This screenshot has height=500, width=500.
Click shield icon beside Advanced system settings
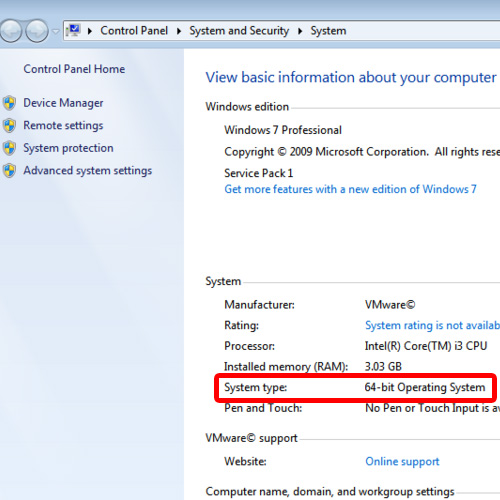click(x=10, y=171)
